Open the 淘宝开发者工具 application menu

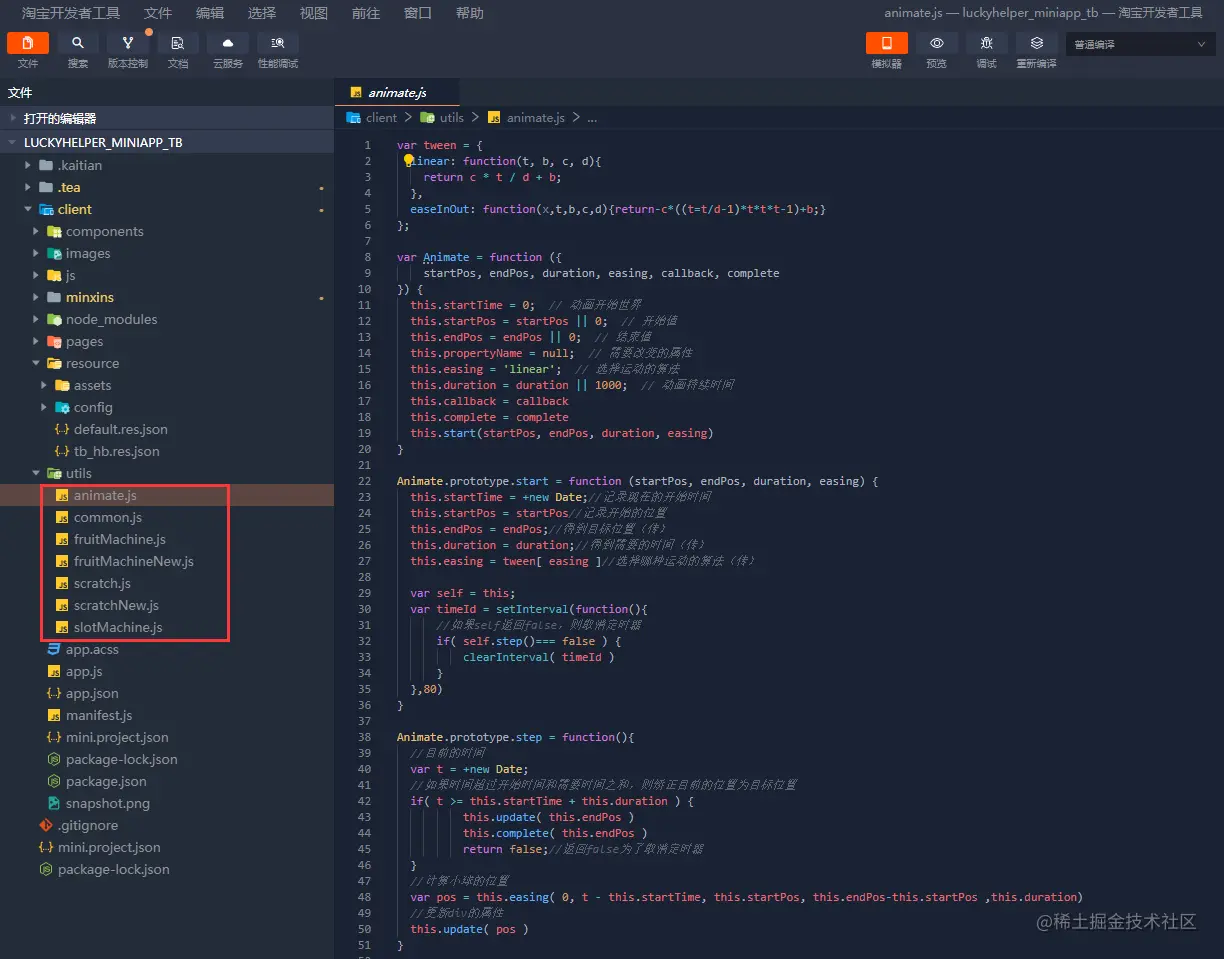[71, 13]
